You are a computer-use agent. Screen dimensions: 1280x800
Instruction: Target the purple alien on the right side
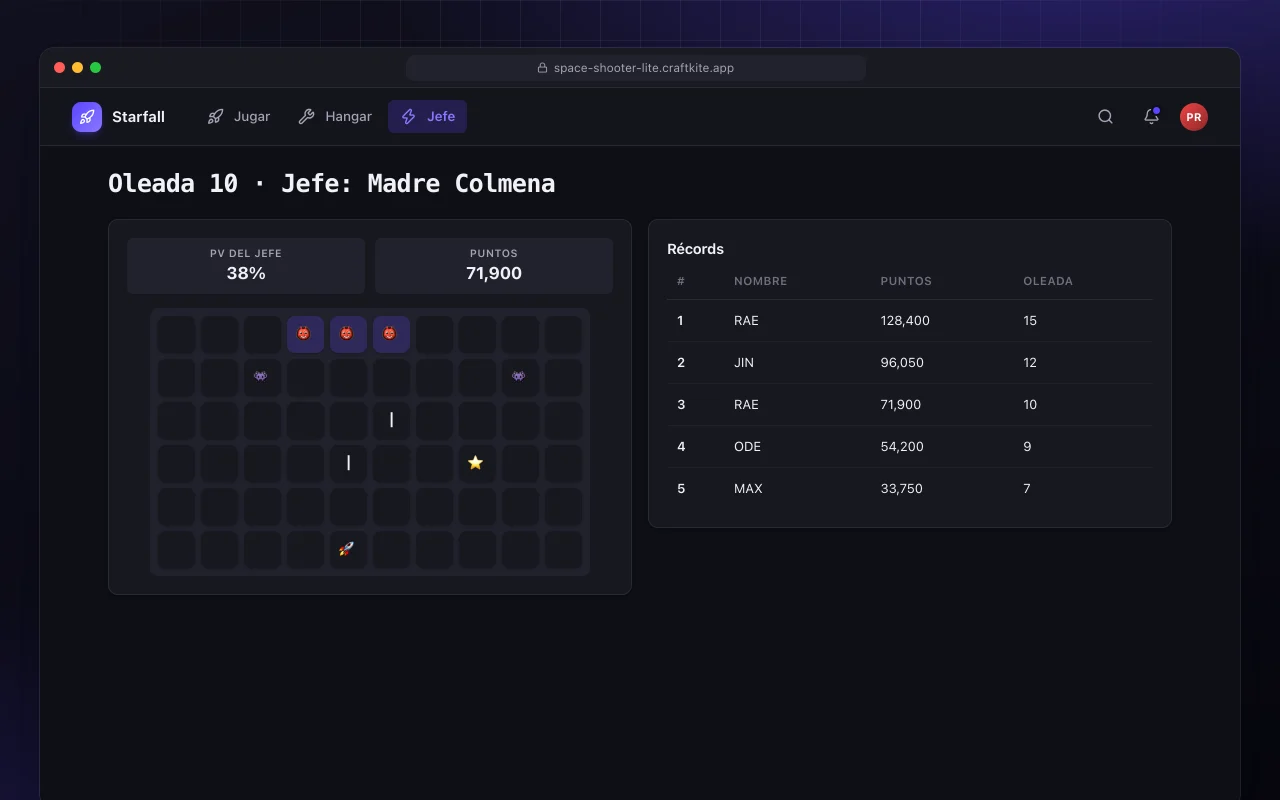519,377
